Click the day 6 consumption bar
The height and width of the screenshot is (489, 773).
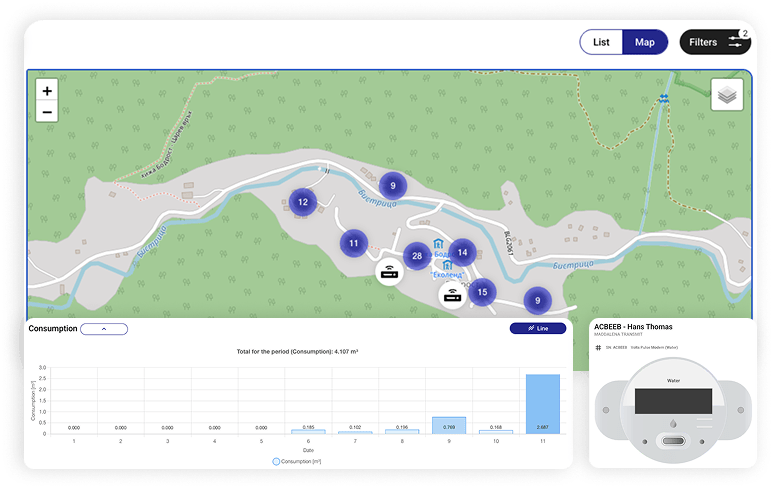pyautogui.click(x=308, y=432)
